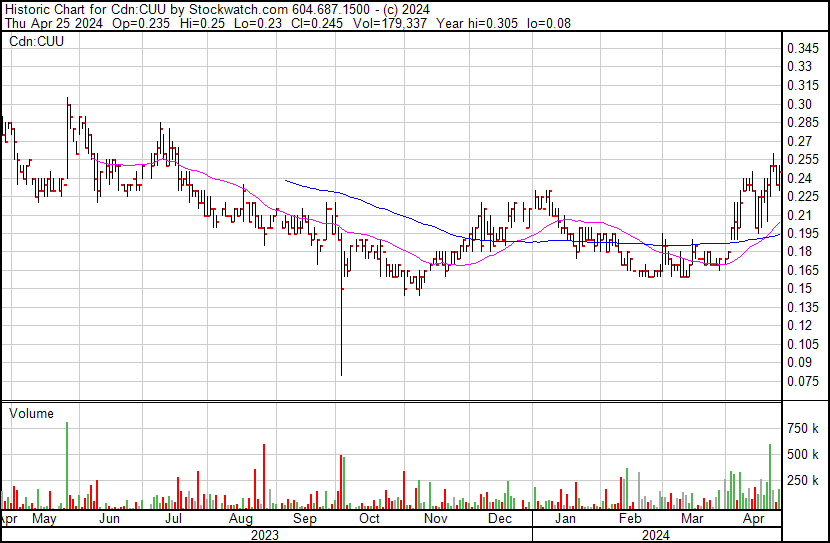Click the 0.30 price axis label
Screen dimensions: 830x543
tap(799, 104)
